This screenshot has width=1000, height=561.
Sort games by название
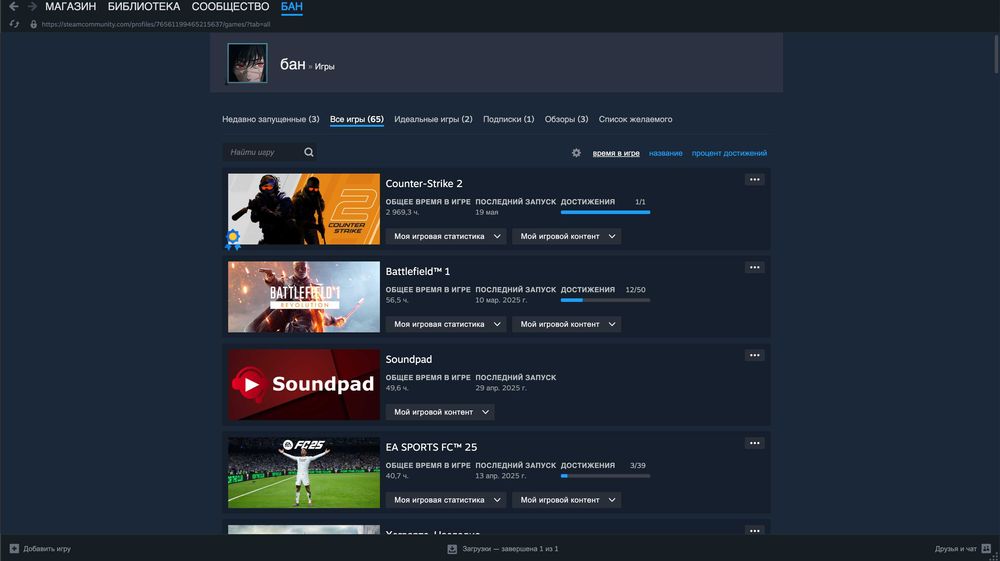pyautogui.click(x=665, y=153)
